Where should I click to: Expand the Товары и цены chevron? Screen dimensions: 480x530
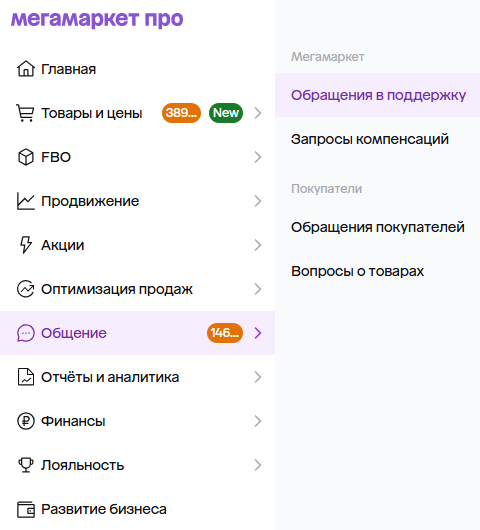coord(258,113)
